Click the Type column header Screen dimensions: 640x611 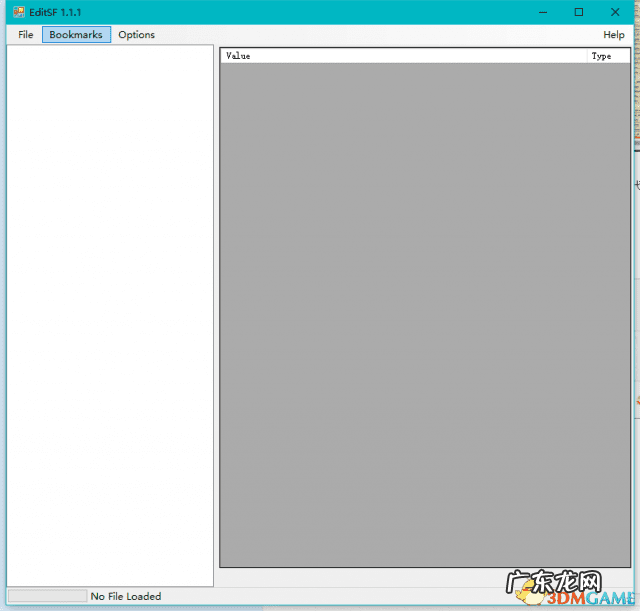pyautogui.click(x=607, y=56)
